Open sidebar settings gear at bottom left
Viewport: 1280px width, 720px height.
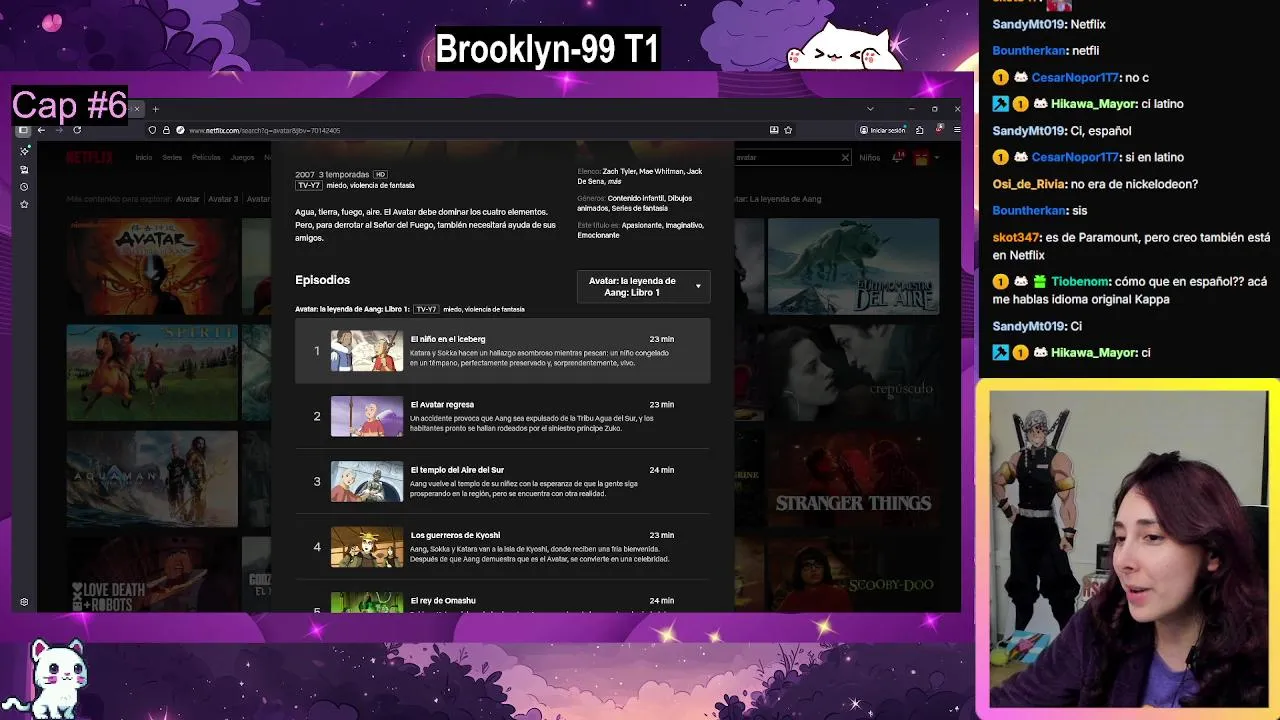click(24, 602)
